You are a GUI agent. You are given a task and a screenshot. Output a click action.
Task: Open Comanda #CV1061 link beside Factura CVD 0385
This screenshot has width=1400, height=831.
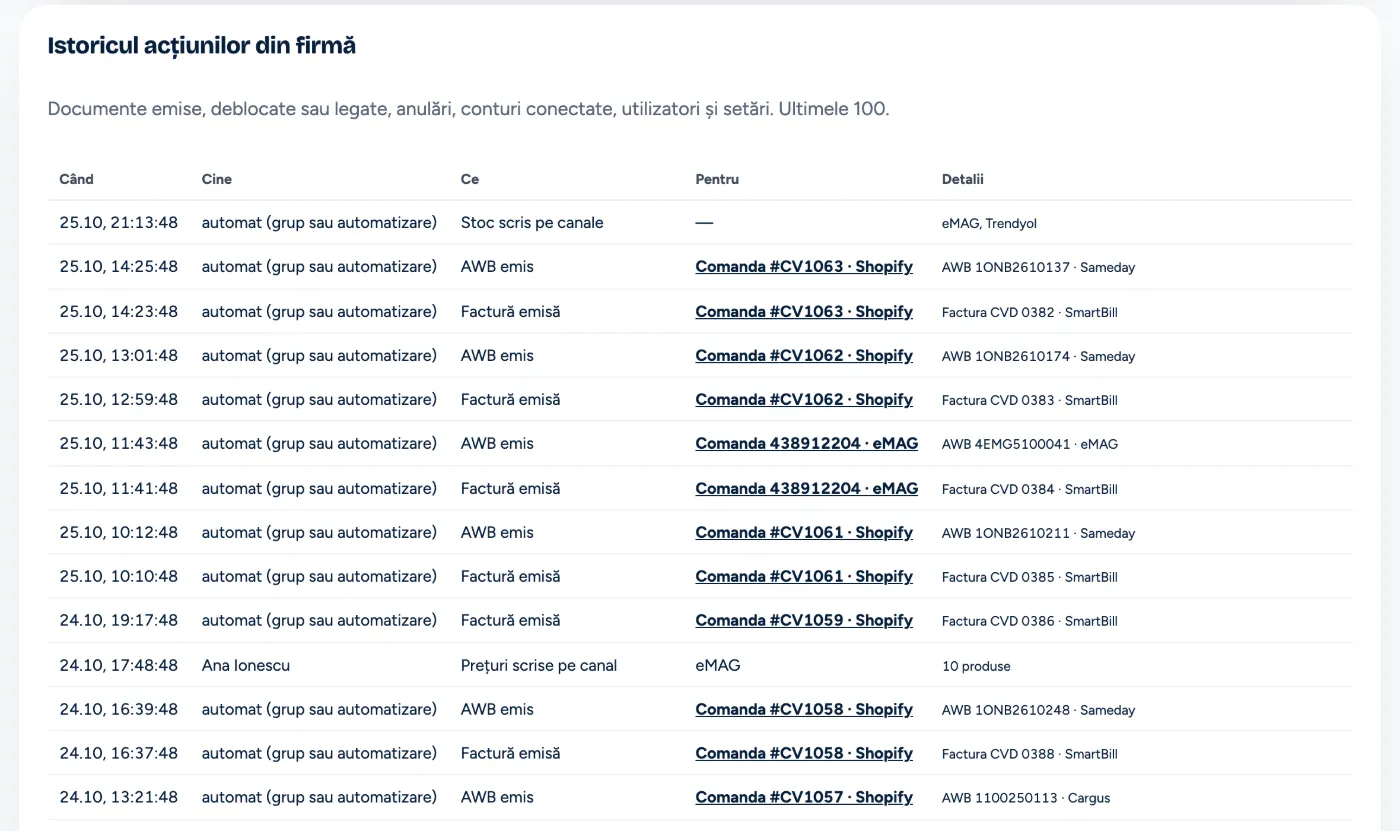(x=804, y=576)
